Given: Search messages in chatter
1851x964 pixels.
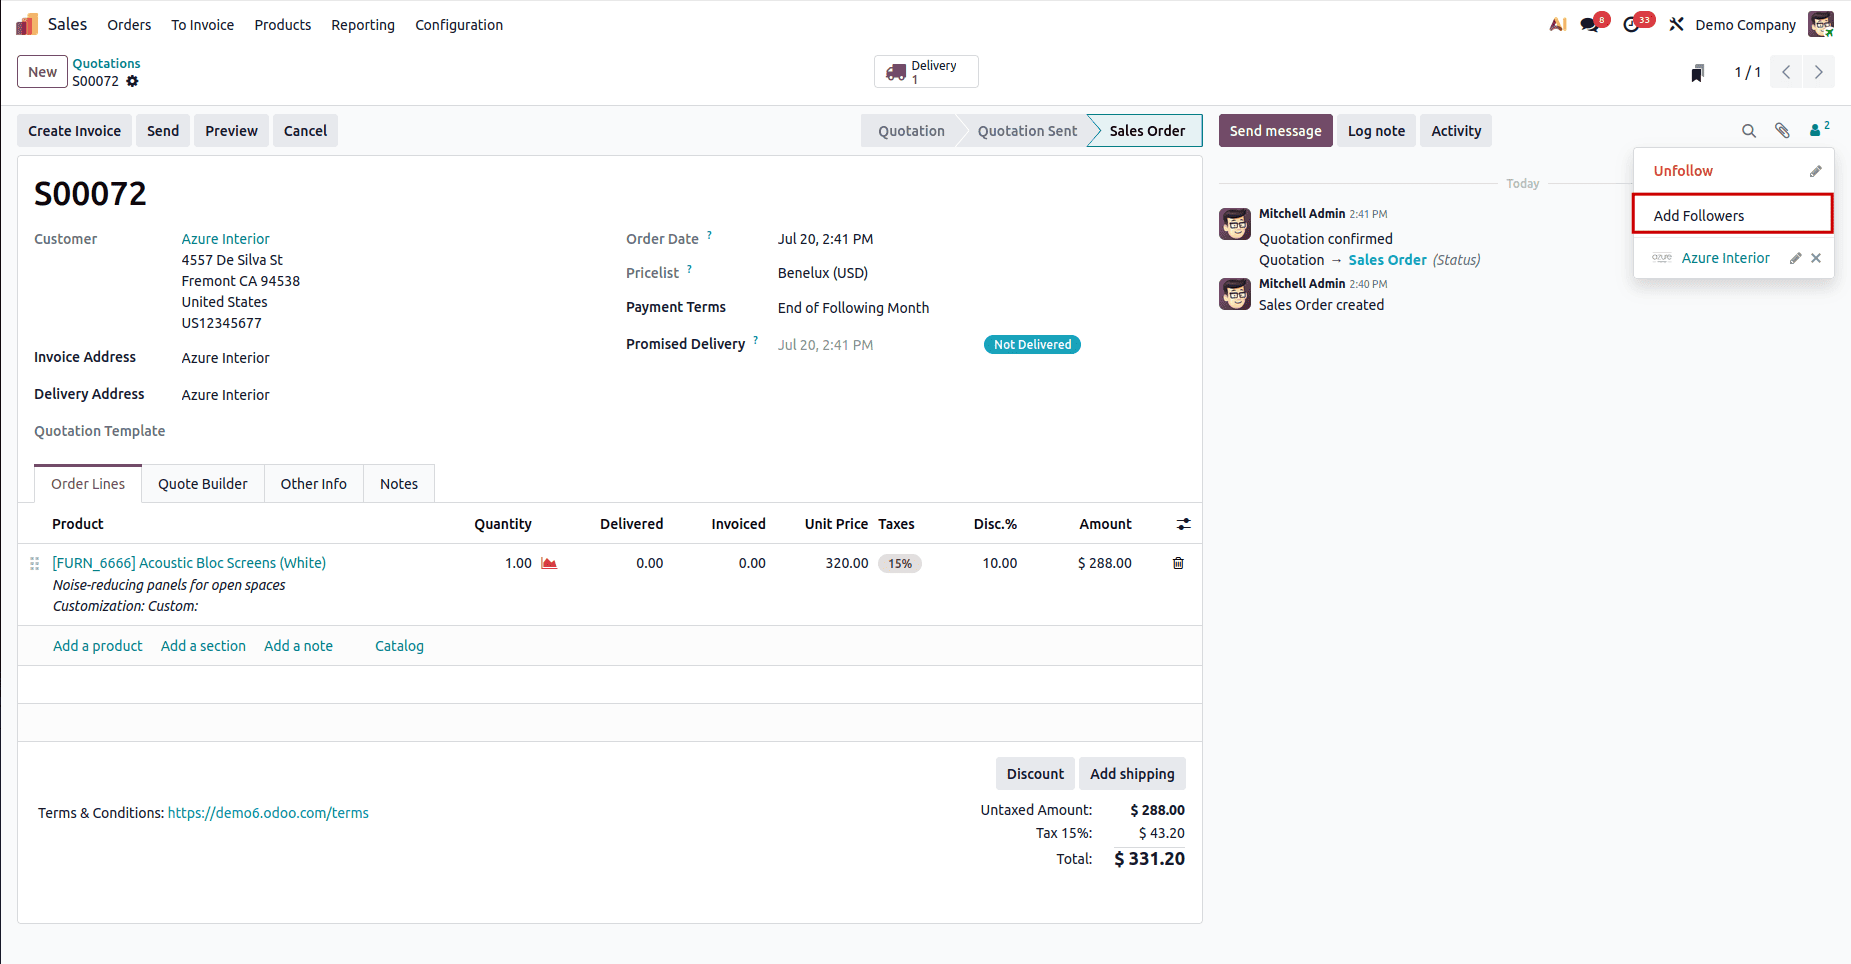Looking at the screenshot, I should point(1749,131).
